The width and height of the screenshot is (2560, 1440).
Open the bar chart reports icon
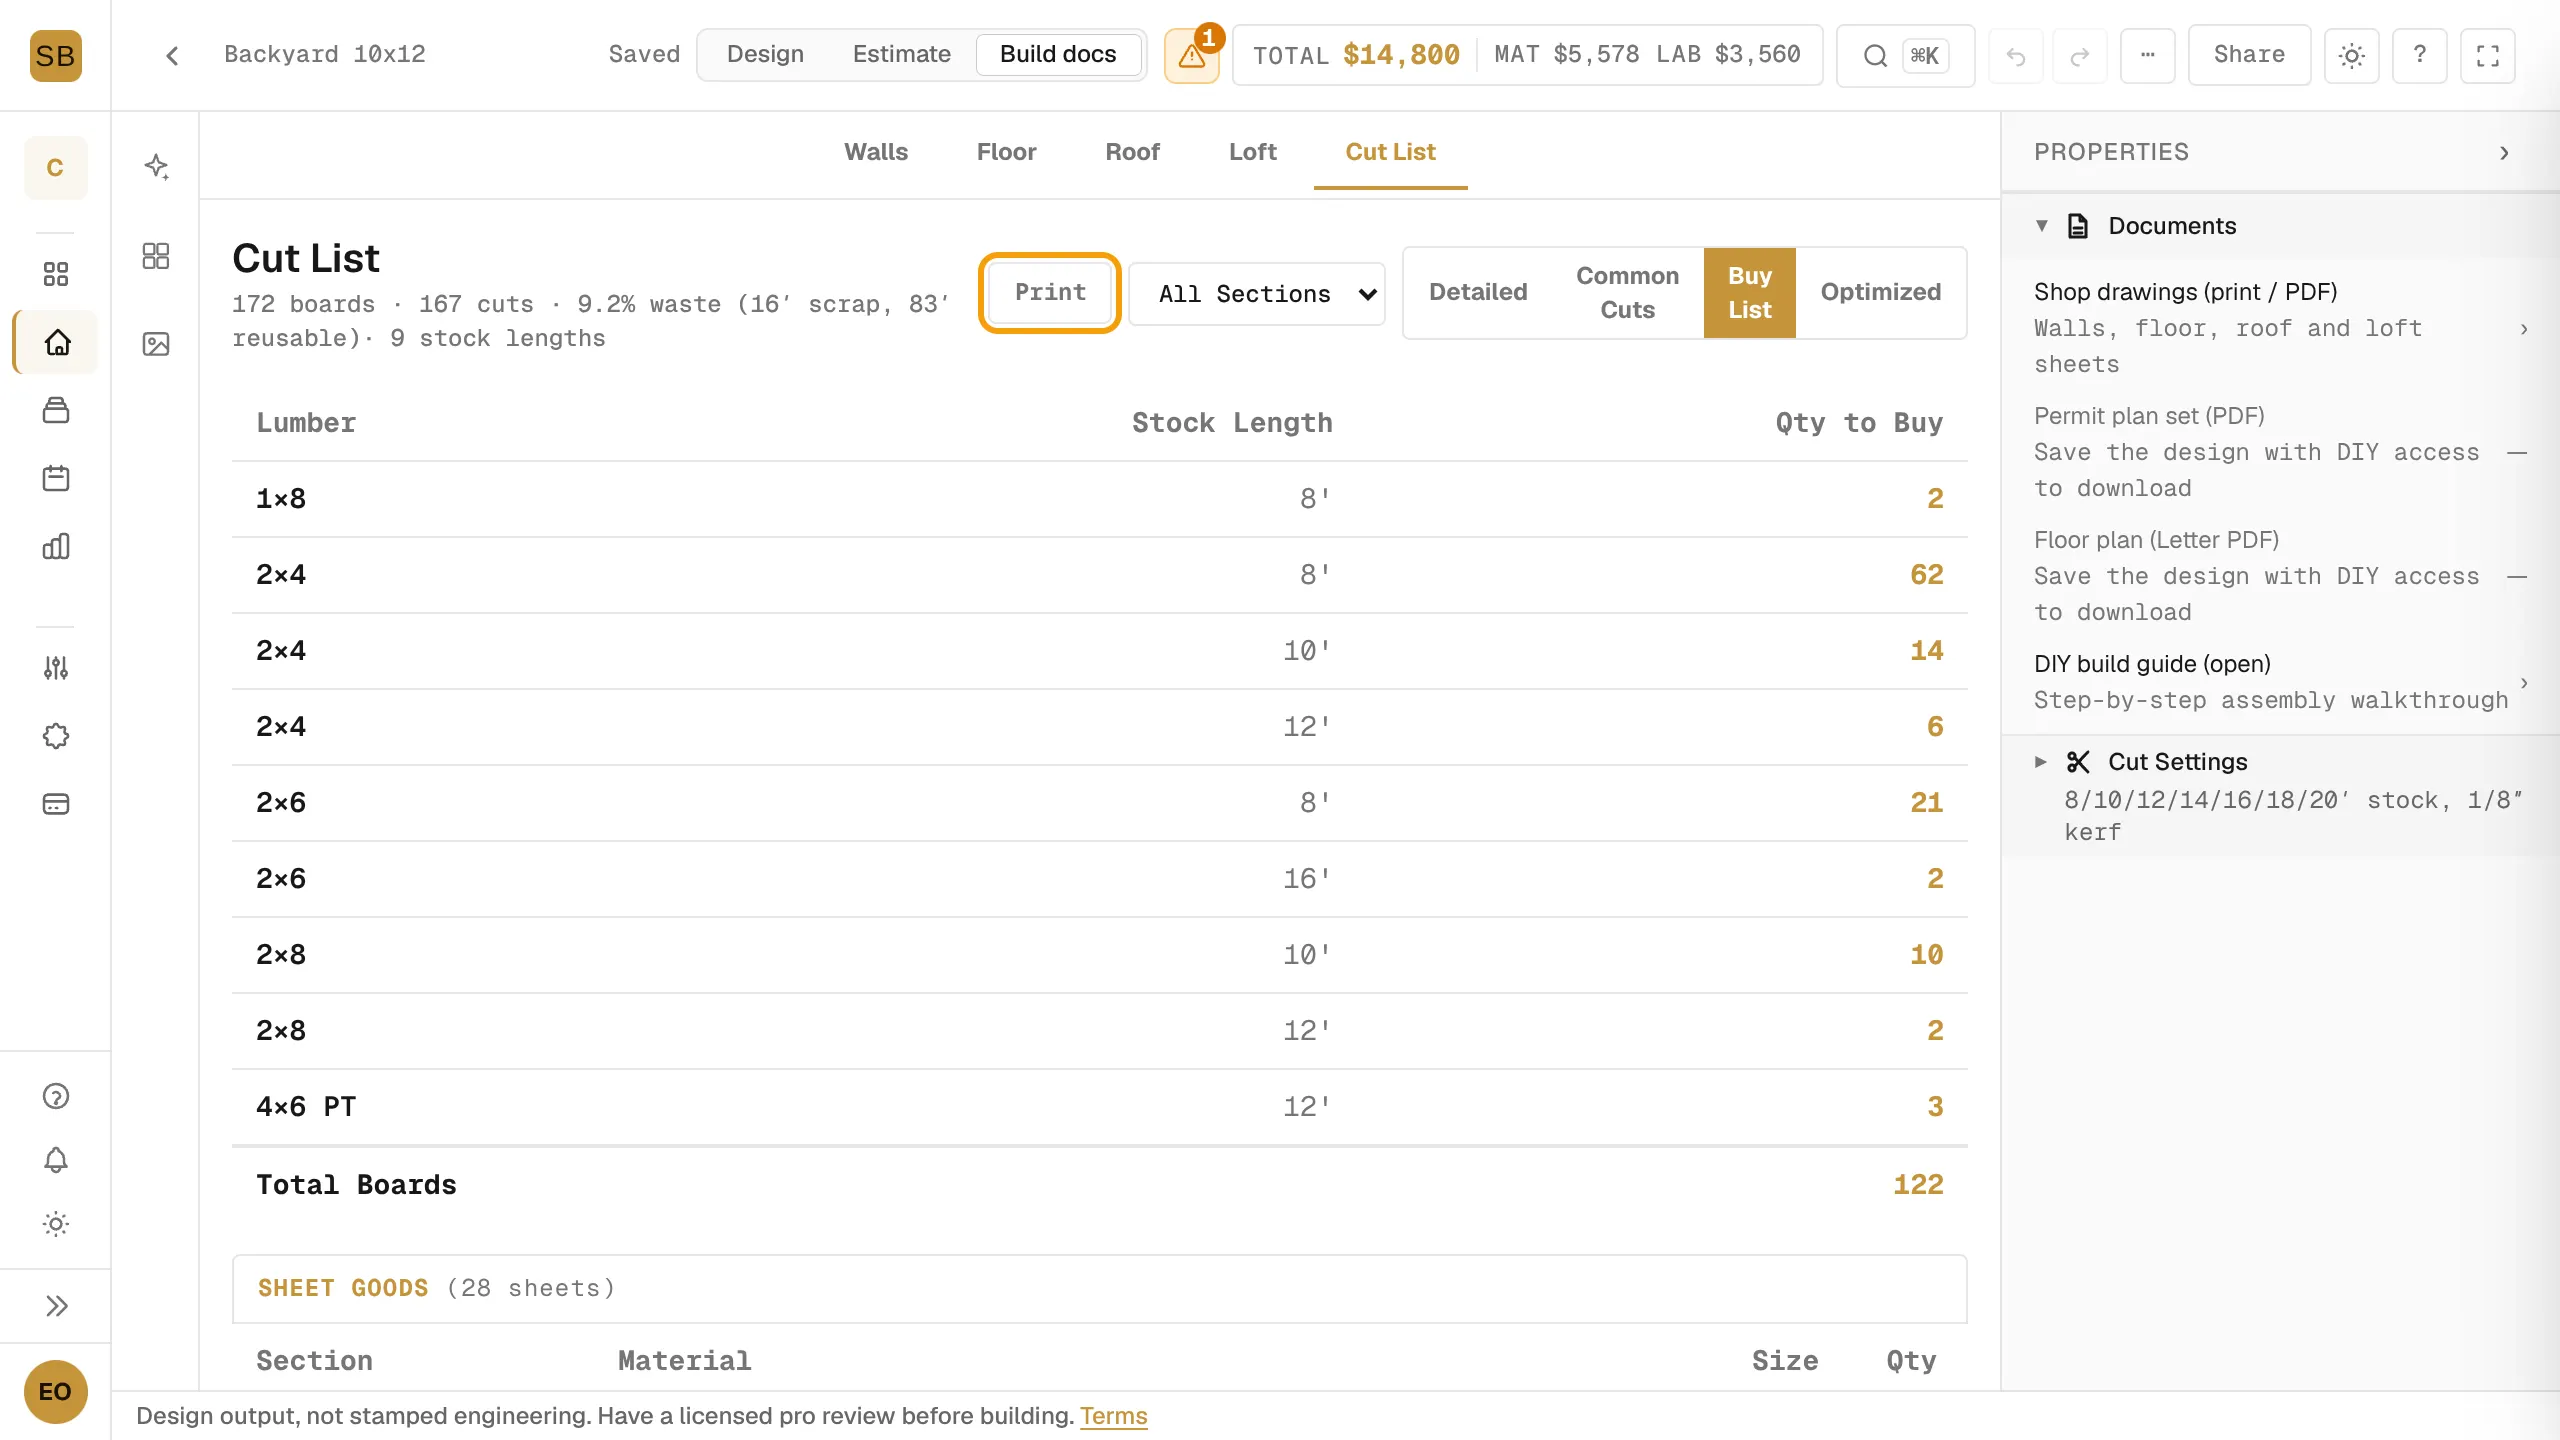(x=56, y=546)
